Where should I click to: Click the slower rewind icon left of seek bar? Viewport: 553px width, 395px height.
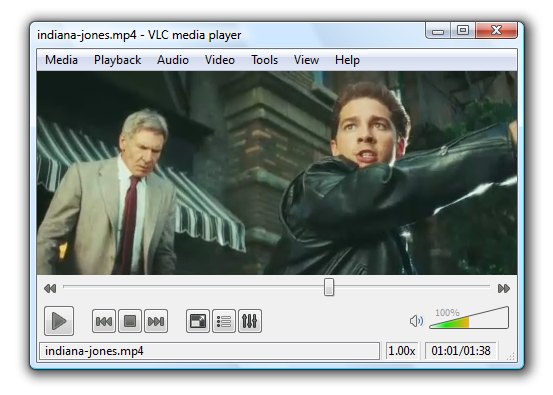[50, 288]
